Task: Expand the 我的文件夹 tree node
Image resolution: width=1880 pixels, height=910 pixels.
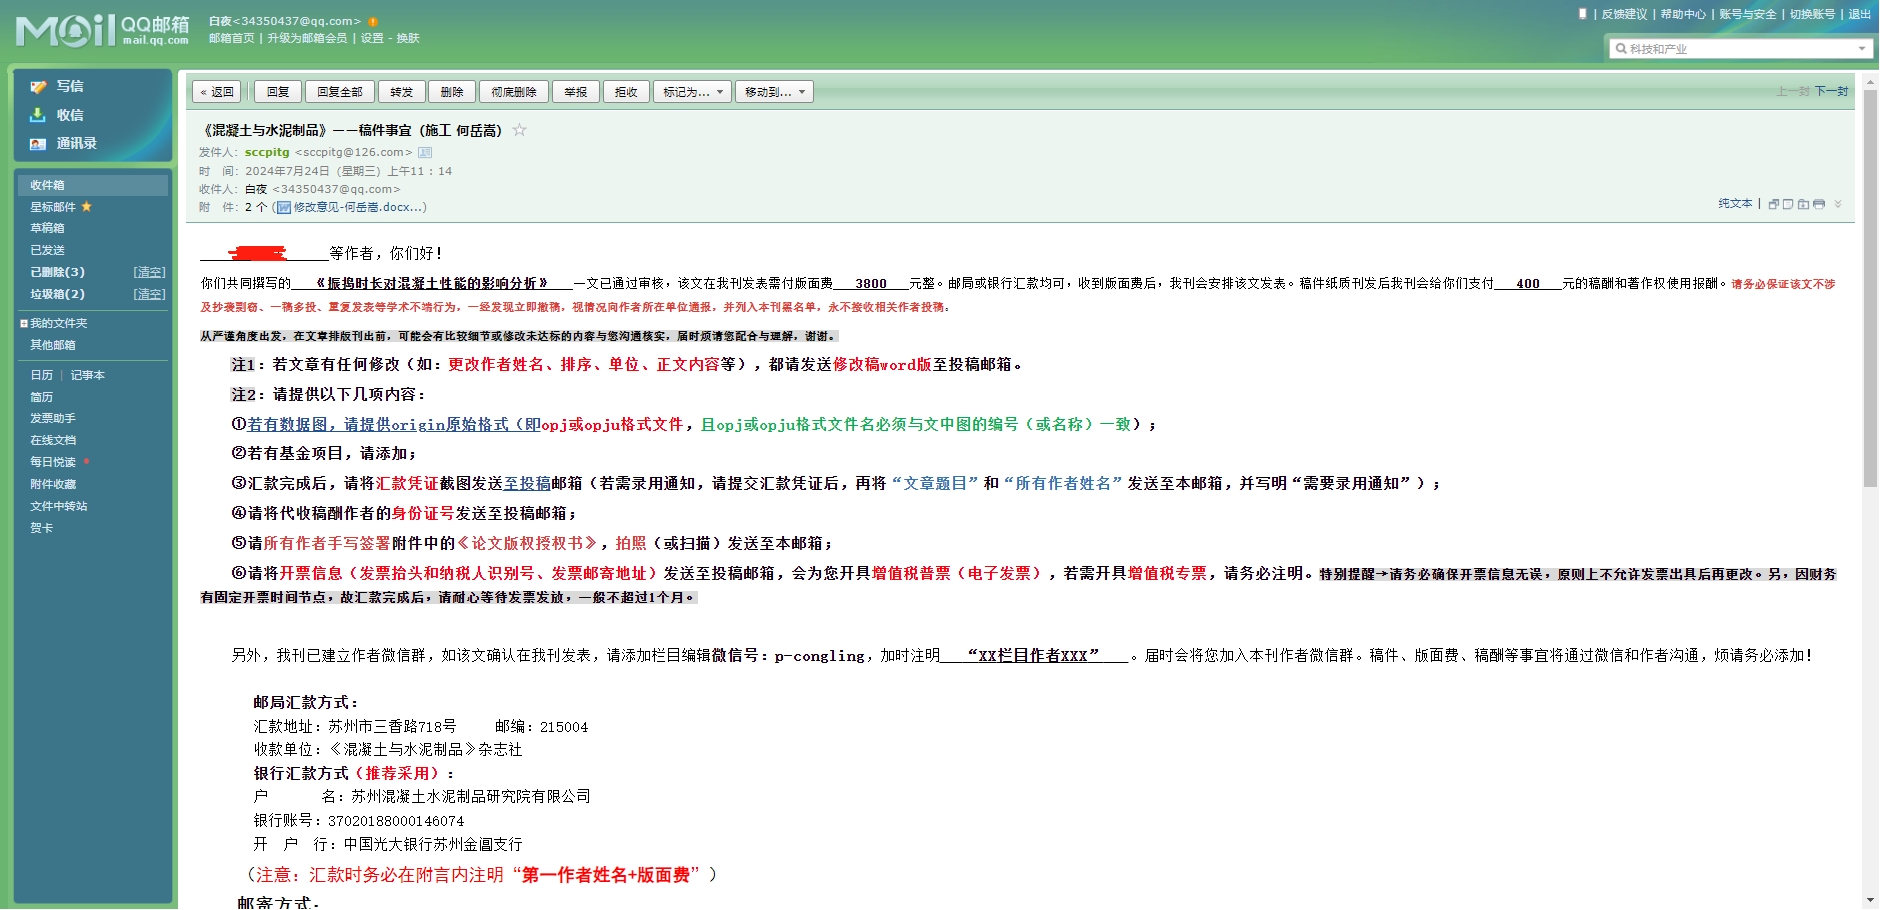Action: click(x=24, y=324)
